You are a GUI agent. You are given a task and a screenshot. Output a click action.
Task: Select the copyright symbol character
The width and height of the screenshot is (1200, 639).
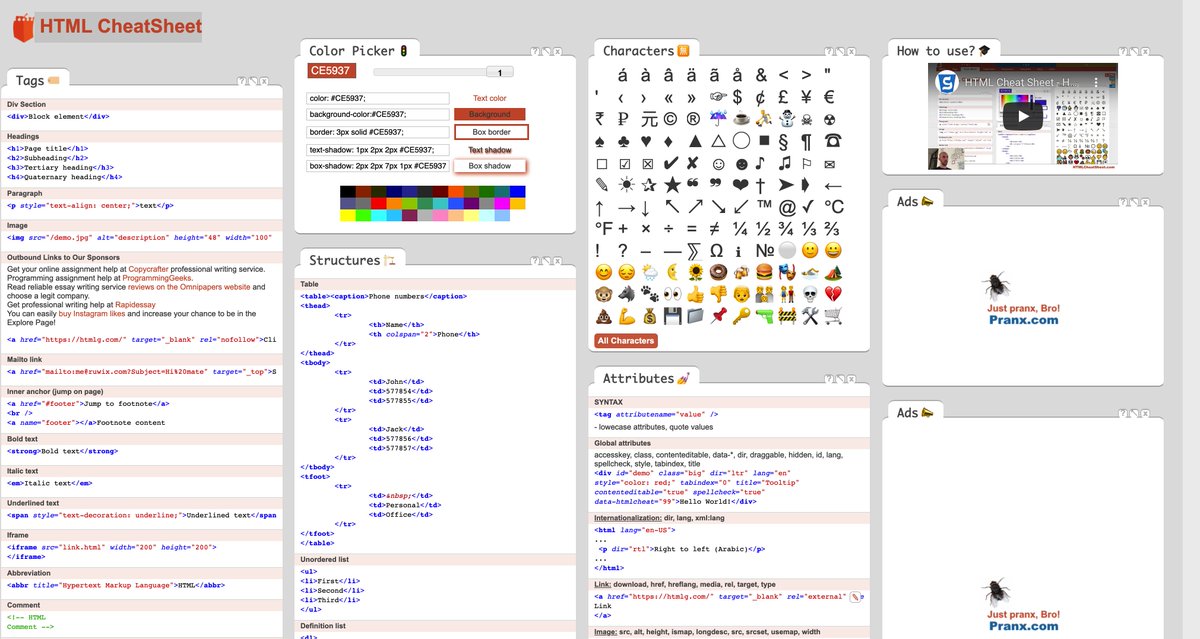670,118
